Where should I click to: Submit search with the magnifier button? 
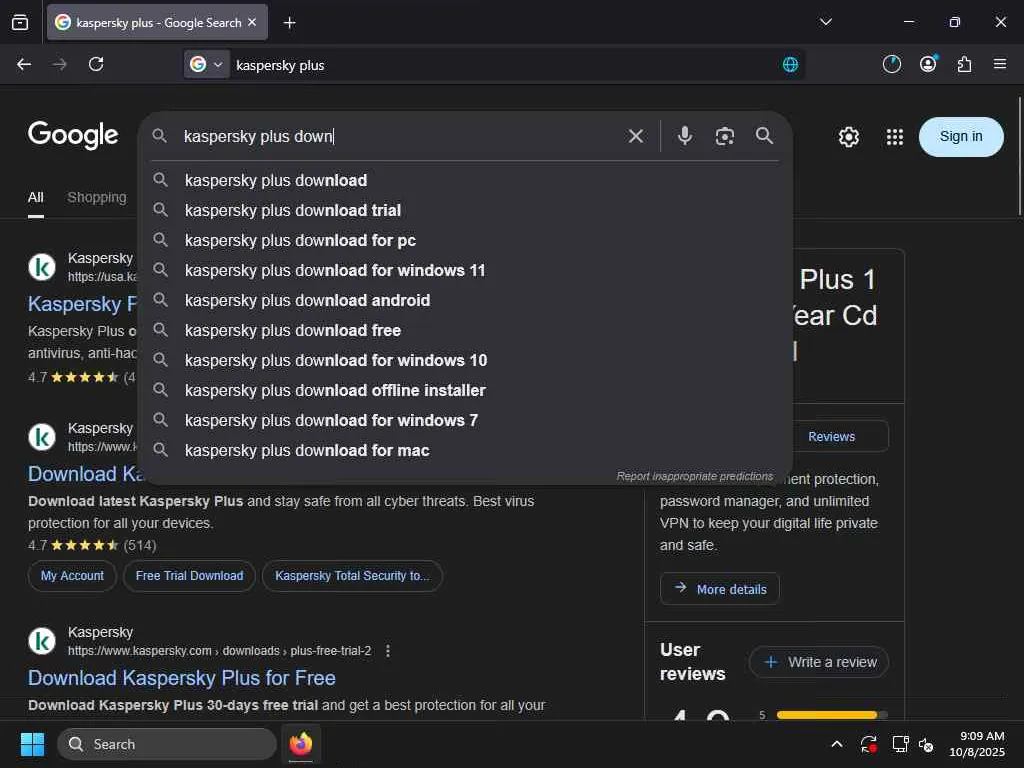(x=764, y=136)
